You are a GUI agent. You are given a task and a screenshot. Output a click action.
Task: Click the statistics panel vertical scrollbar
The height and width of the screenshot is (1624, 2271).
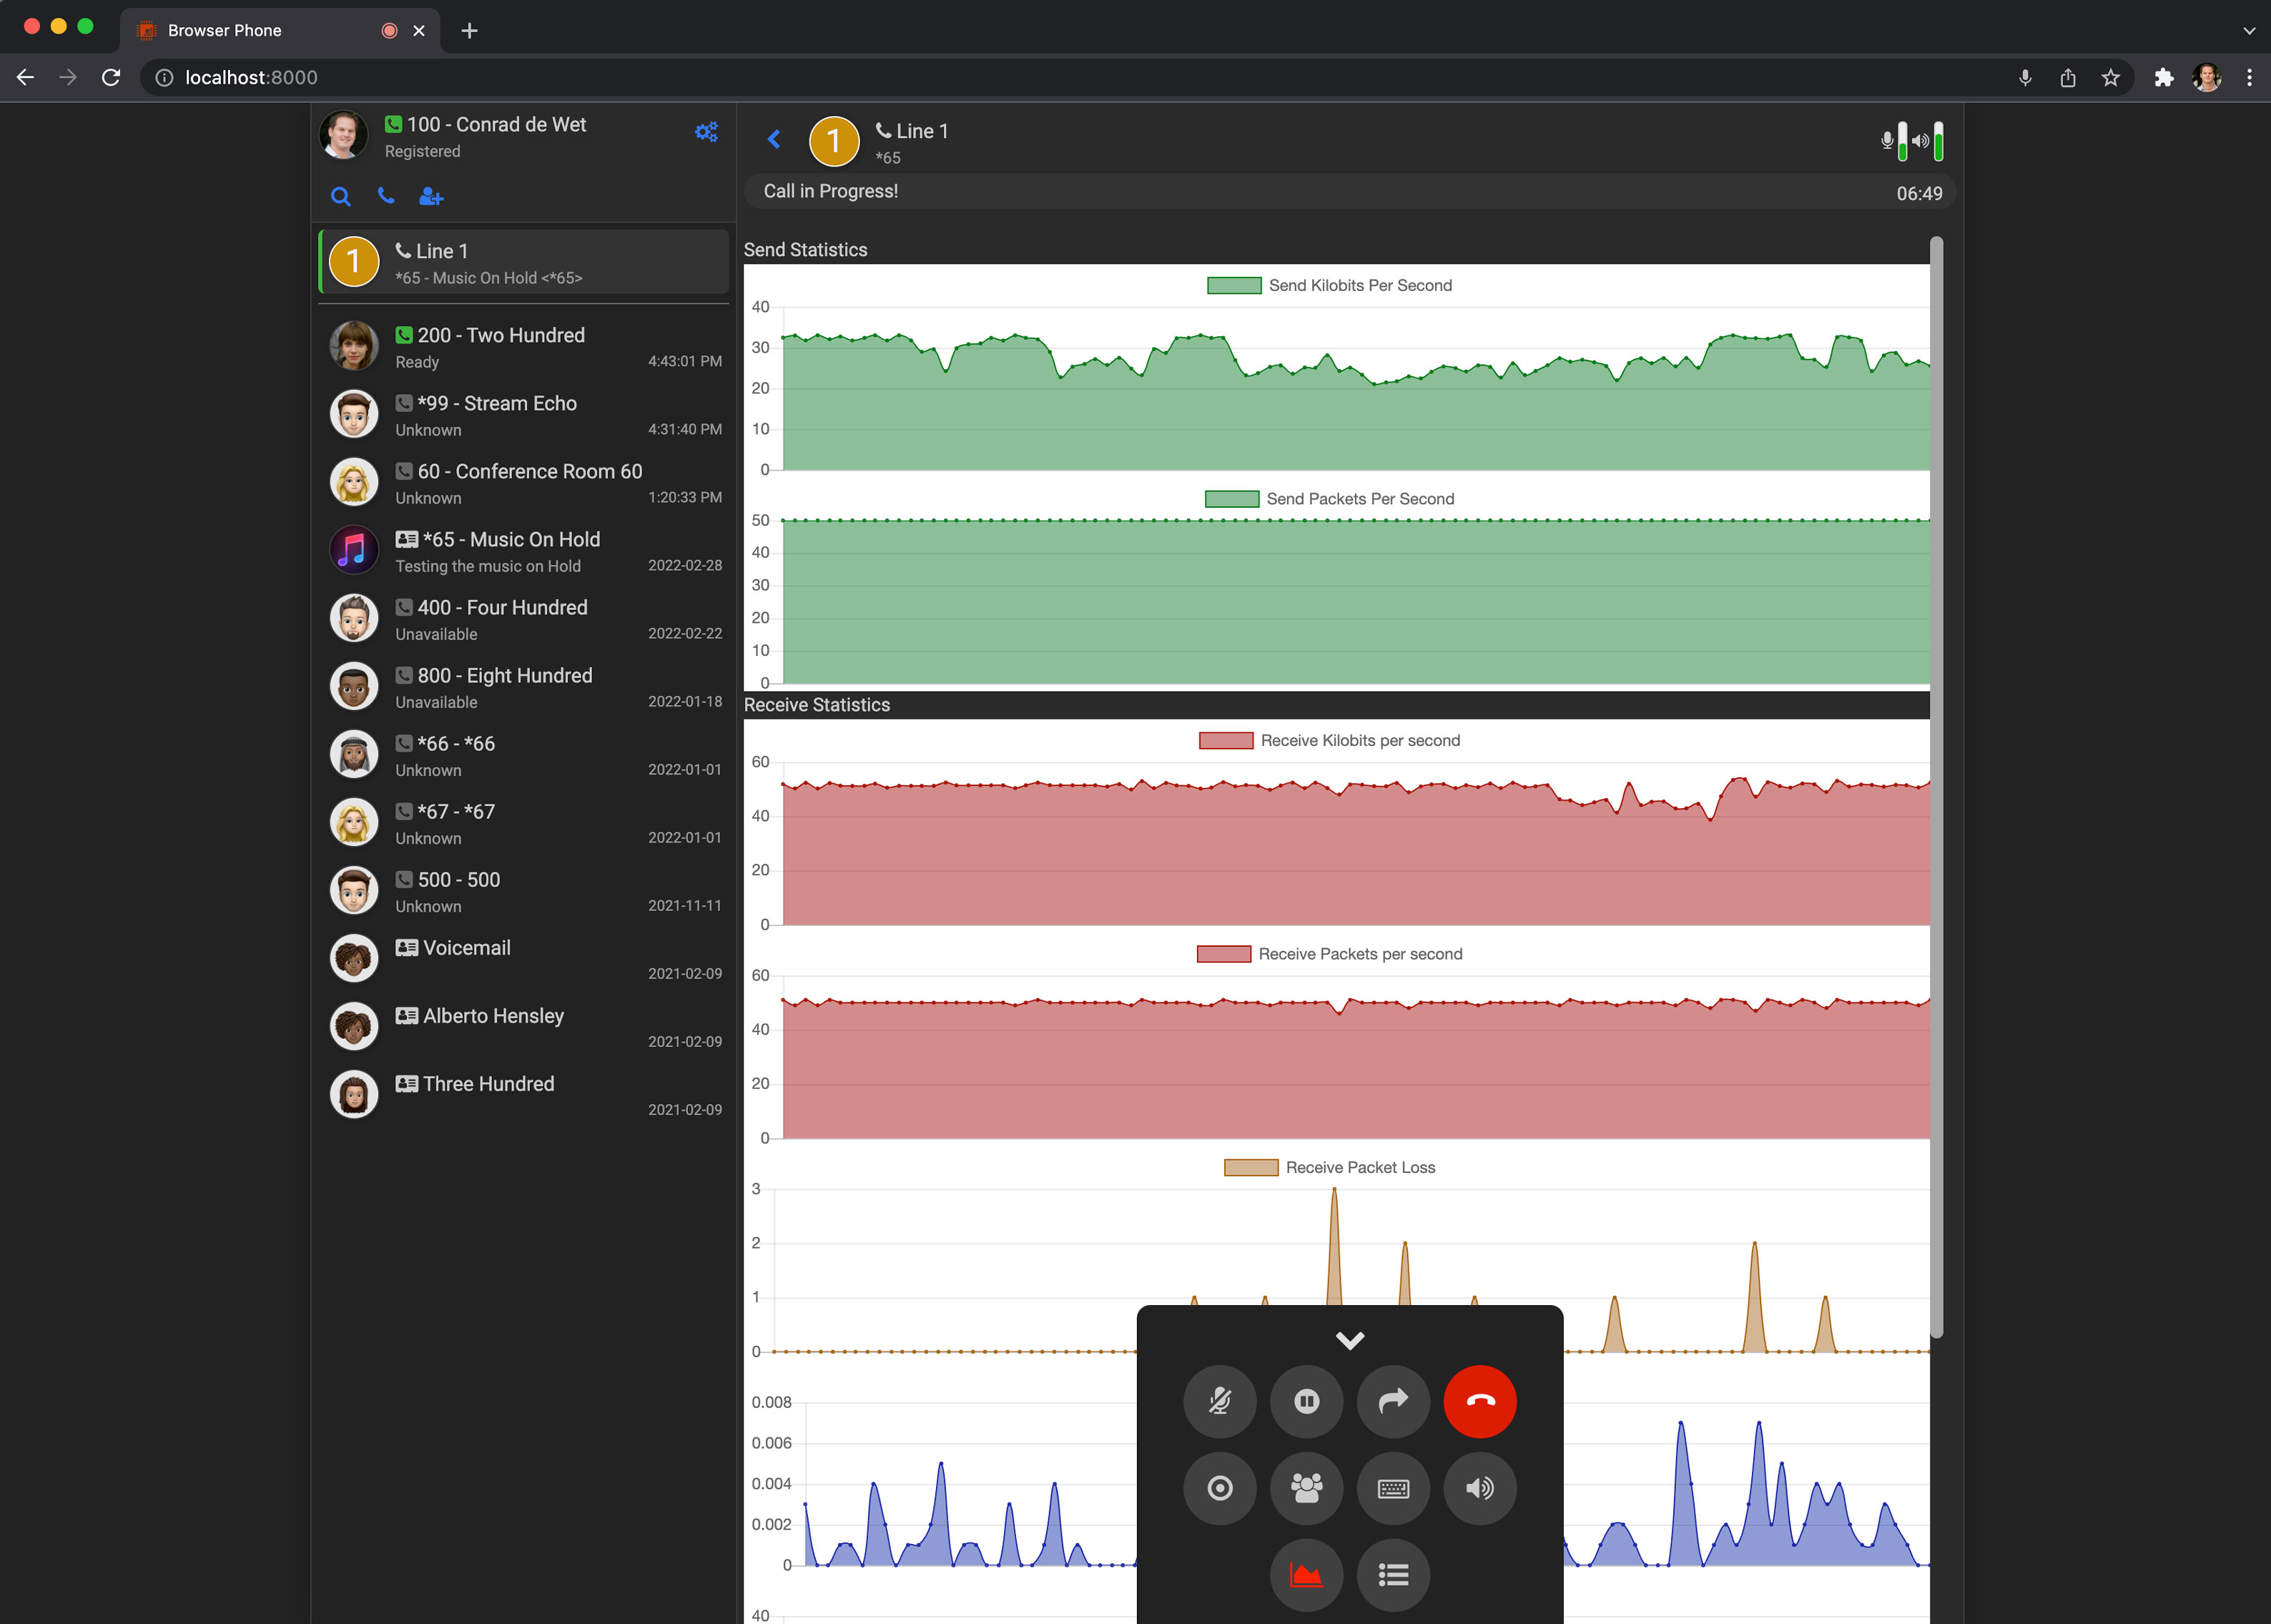tap(1936, 780)
